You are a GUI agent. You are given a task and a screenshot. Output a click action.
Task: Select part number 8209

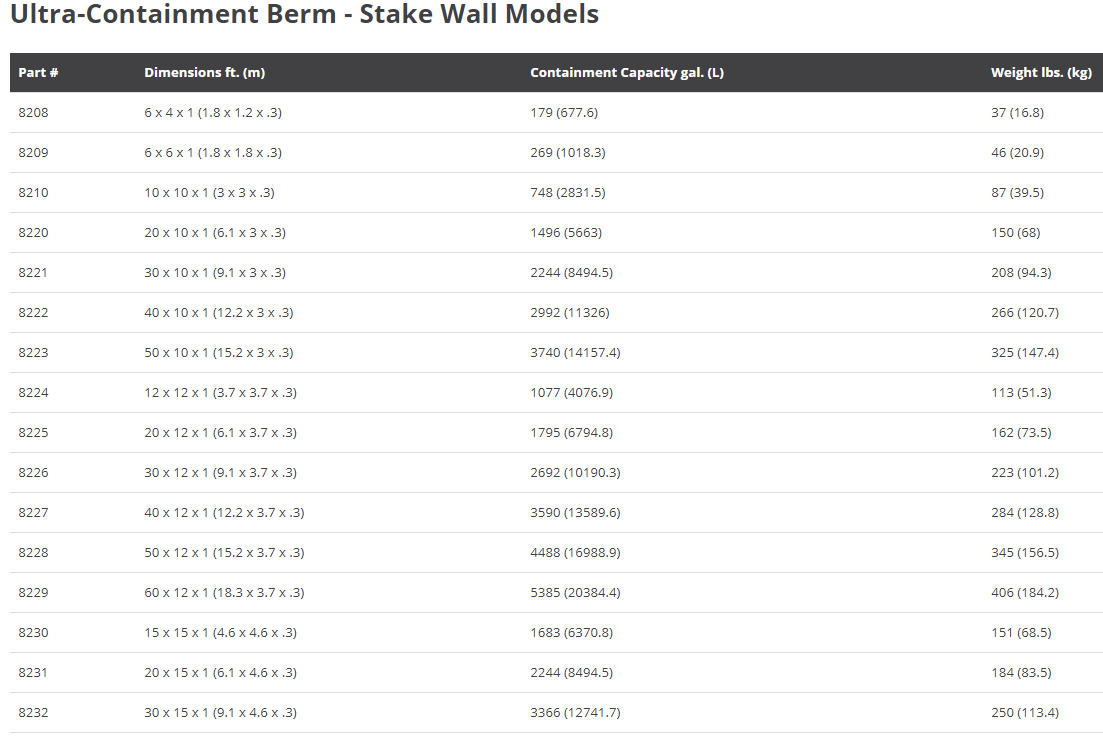[x=33, y=153]
